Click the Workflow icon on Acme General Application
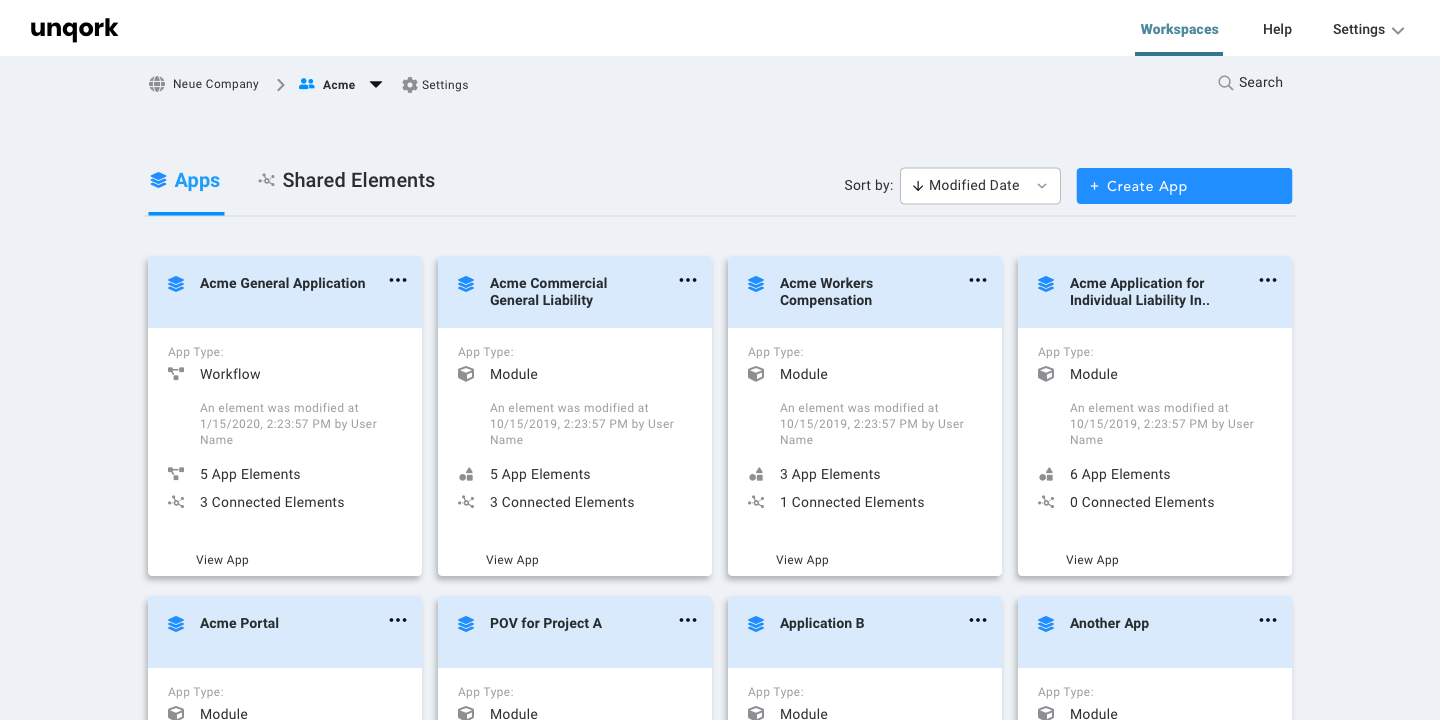Viewport: 1440px width, 720px height. [x=176, y=374]
